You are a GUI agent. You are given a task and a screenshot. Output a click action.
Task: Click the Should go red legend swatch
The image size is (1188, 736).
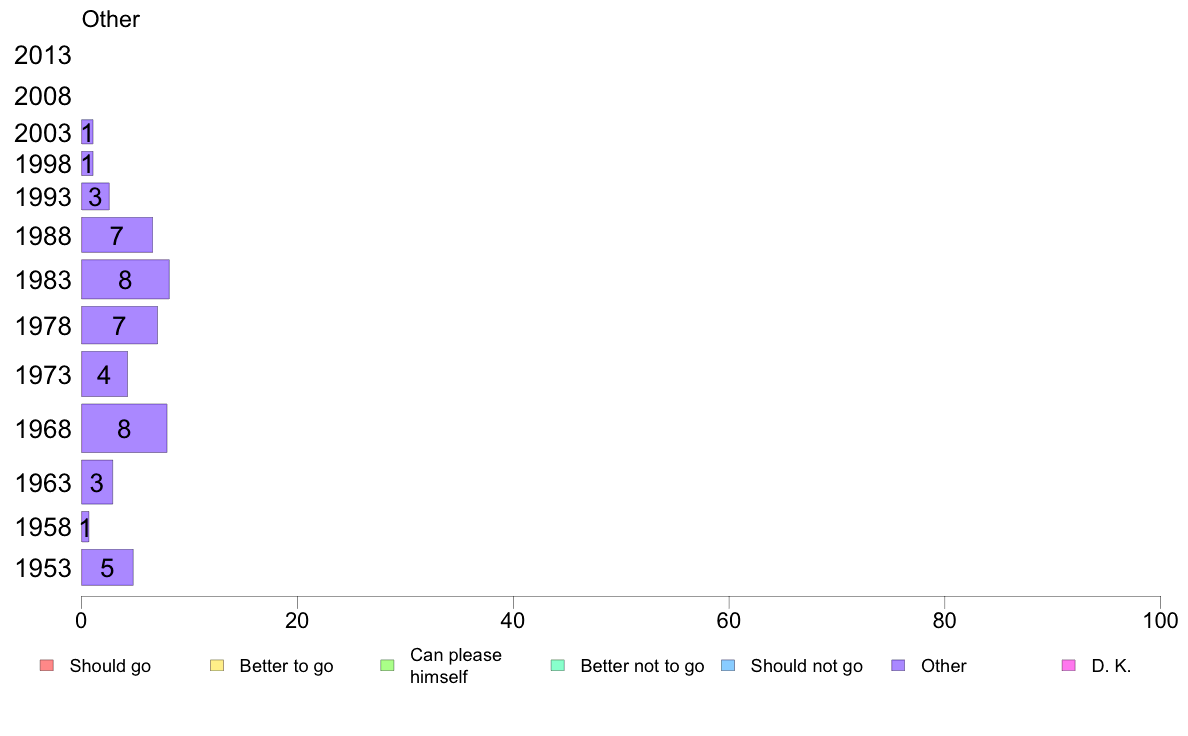[x=47, y=666]
